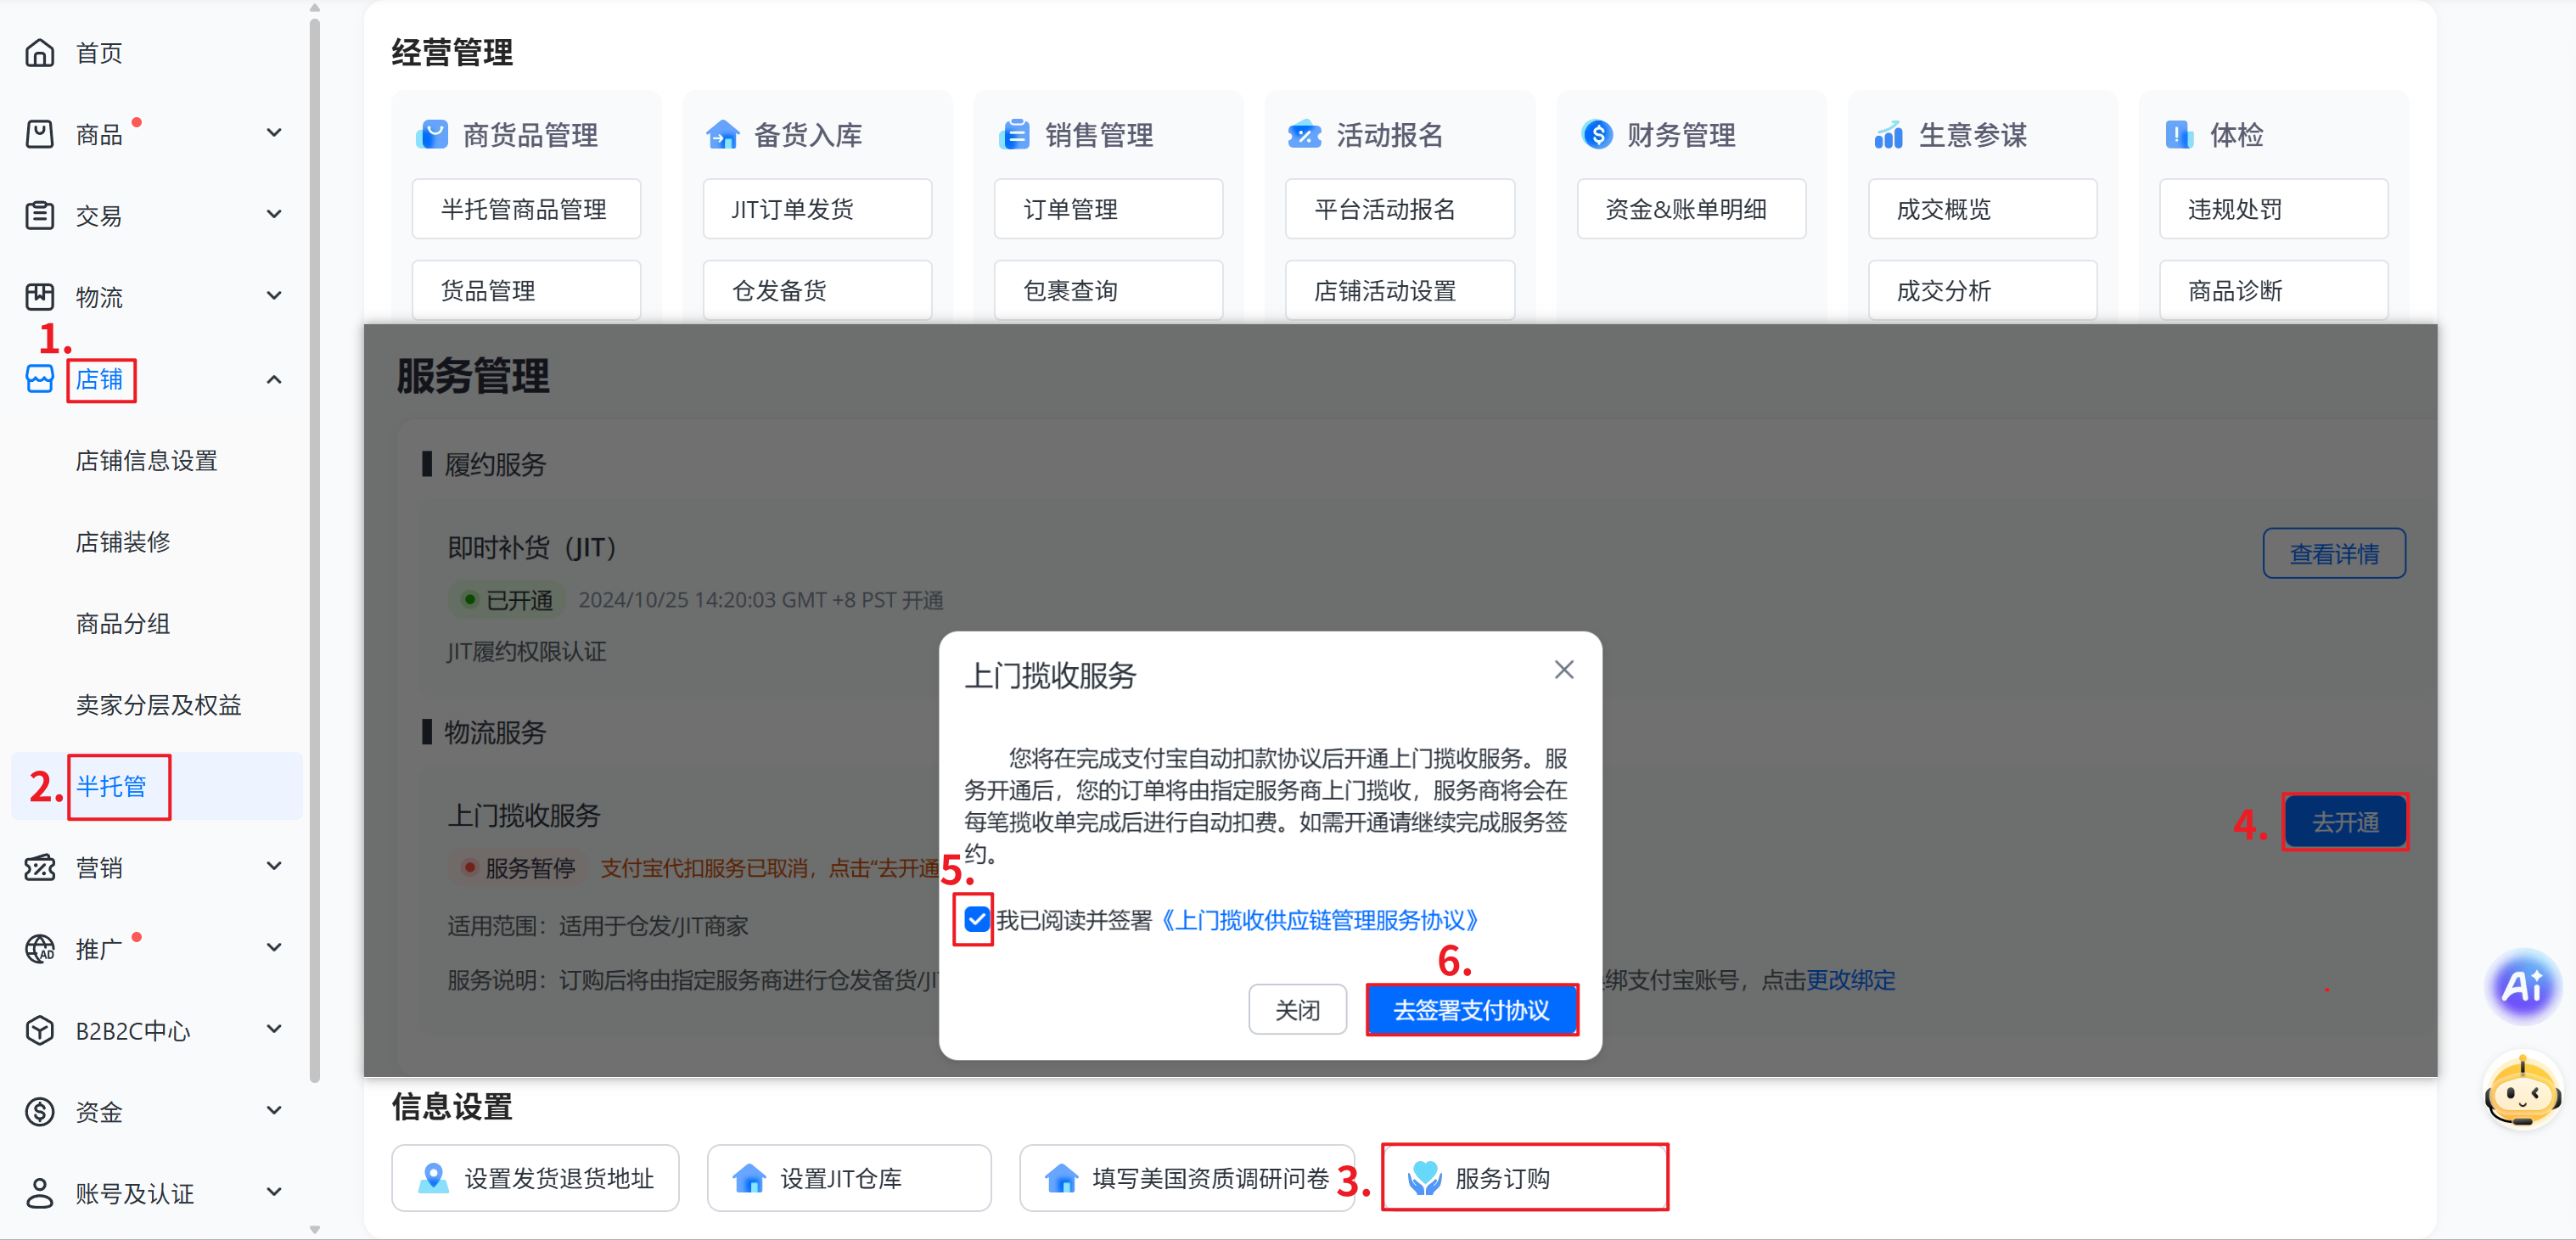Image resolution: width=2576 pixels, height=1240 pixels.
Task: Open the 上门揽收供应链管理服务协议 link
Action: (1320, 920)
